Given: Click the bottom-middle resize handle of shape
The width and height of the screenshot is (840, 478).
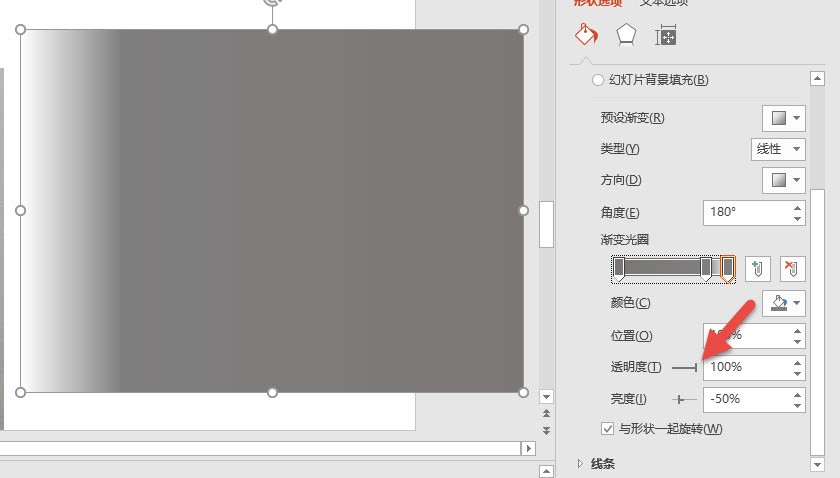Looking at the screenshot, I should (272, 392).
